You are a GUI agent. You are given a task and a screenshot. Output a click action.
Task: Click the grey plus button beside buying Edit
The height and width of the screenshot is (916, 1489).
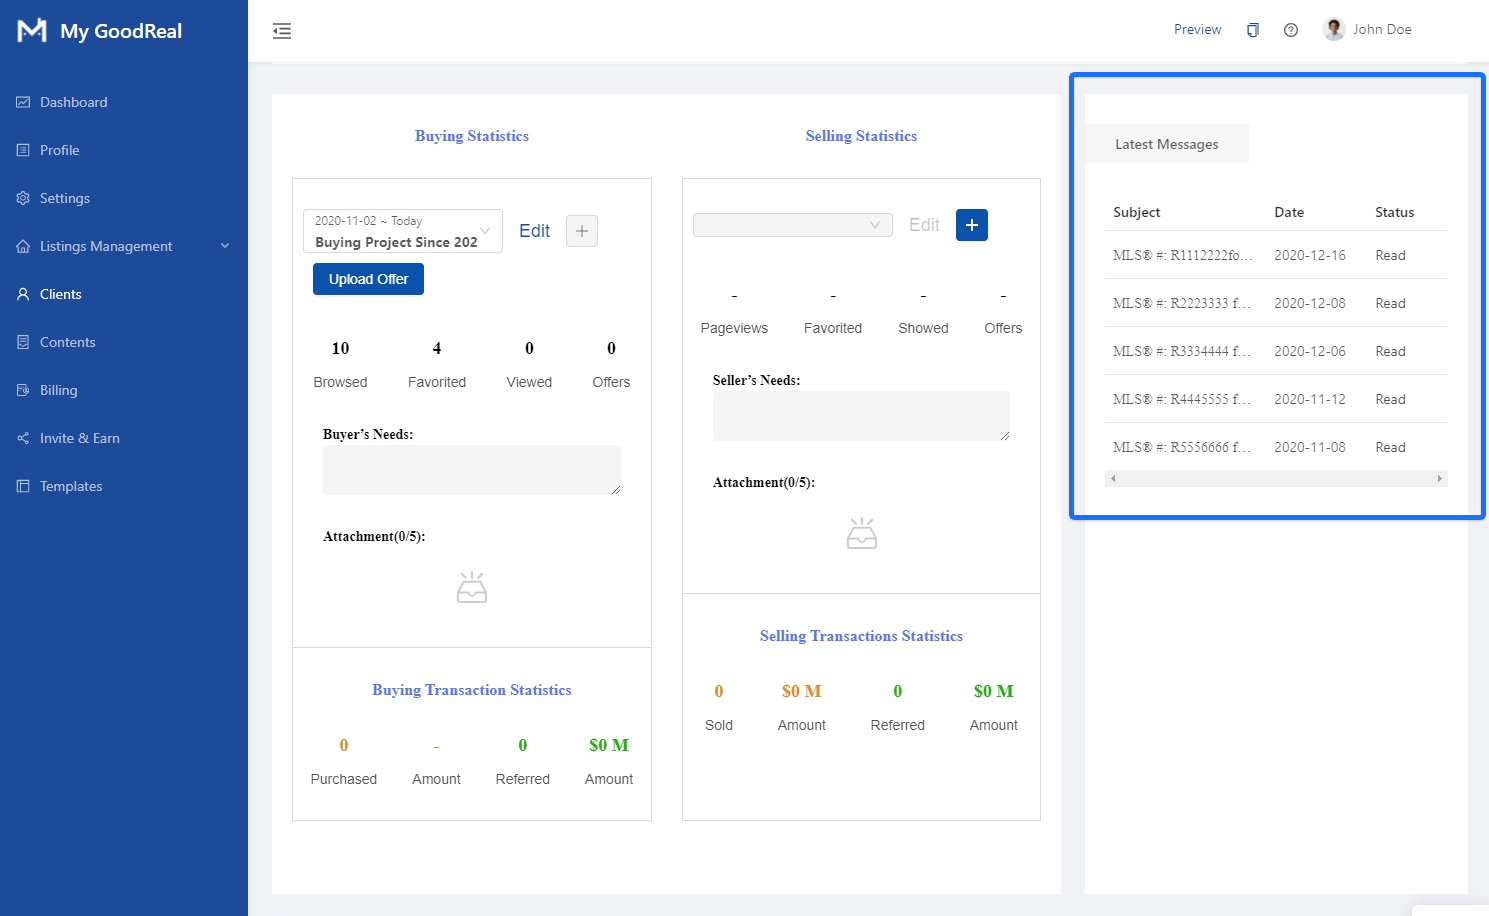click(x=582, y=231)
